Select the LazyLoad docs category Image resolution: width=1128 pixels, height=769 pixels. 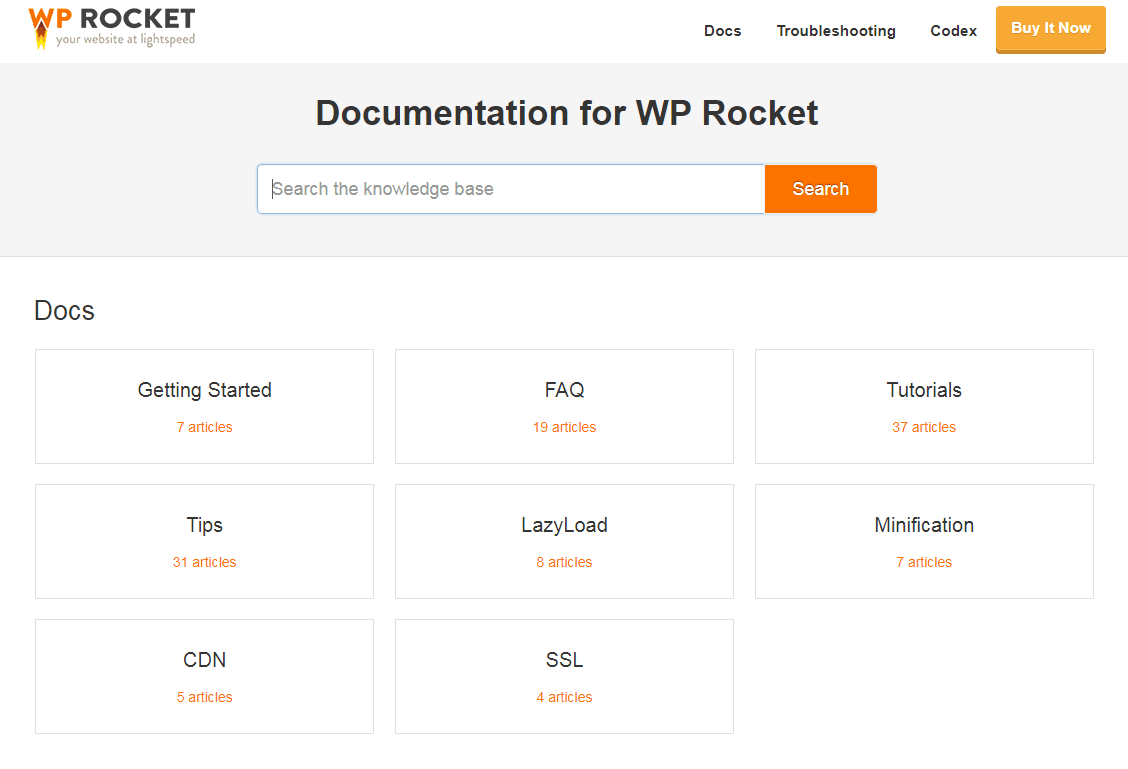click(x=564, y=526)
